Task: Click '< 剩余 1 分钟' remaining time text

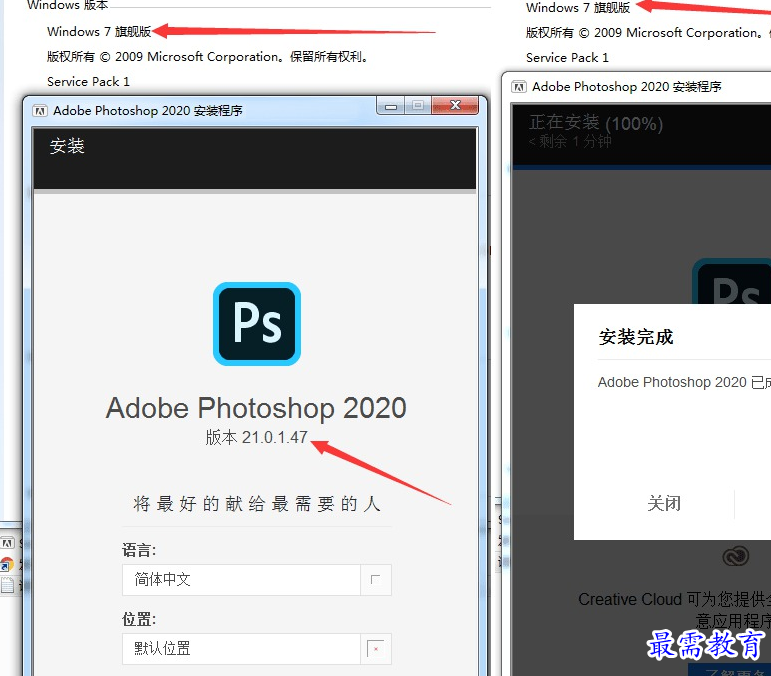Action: coord(570,142)
